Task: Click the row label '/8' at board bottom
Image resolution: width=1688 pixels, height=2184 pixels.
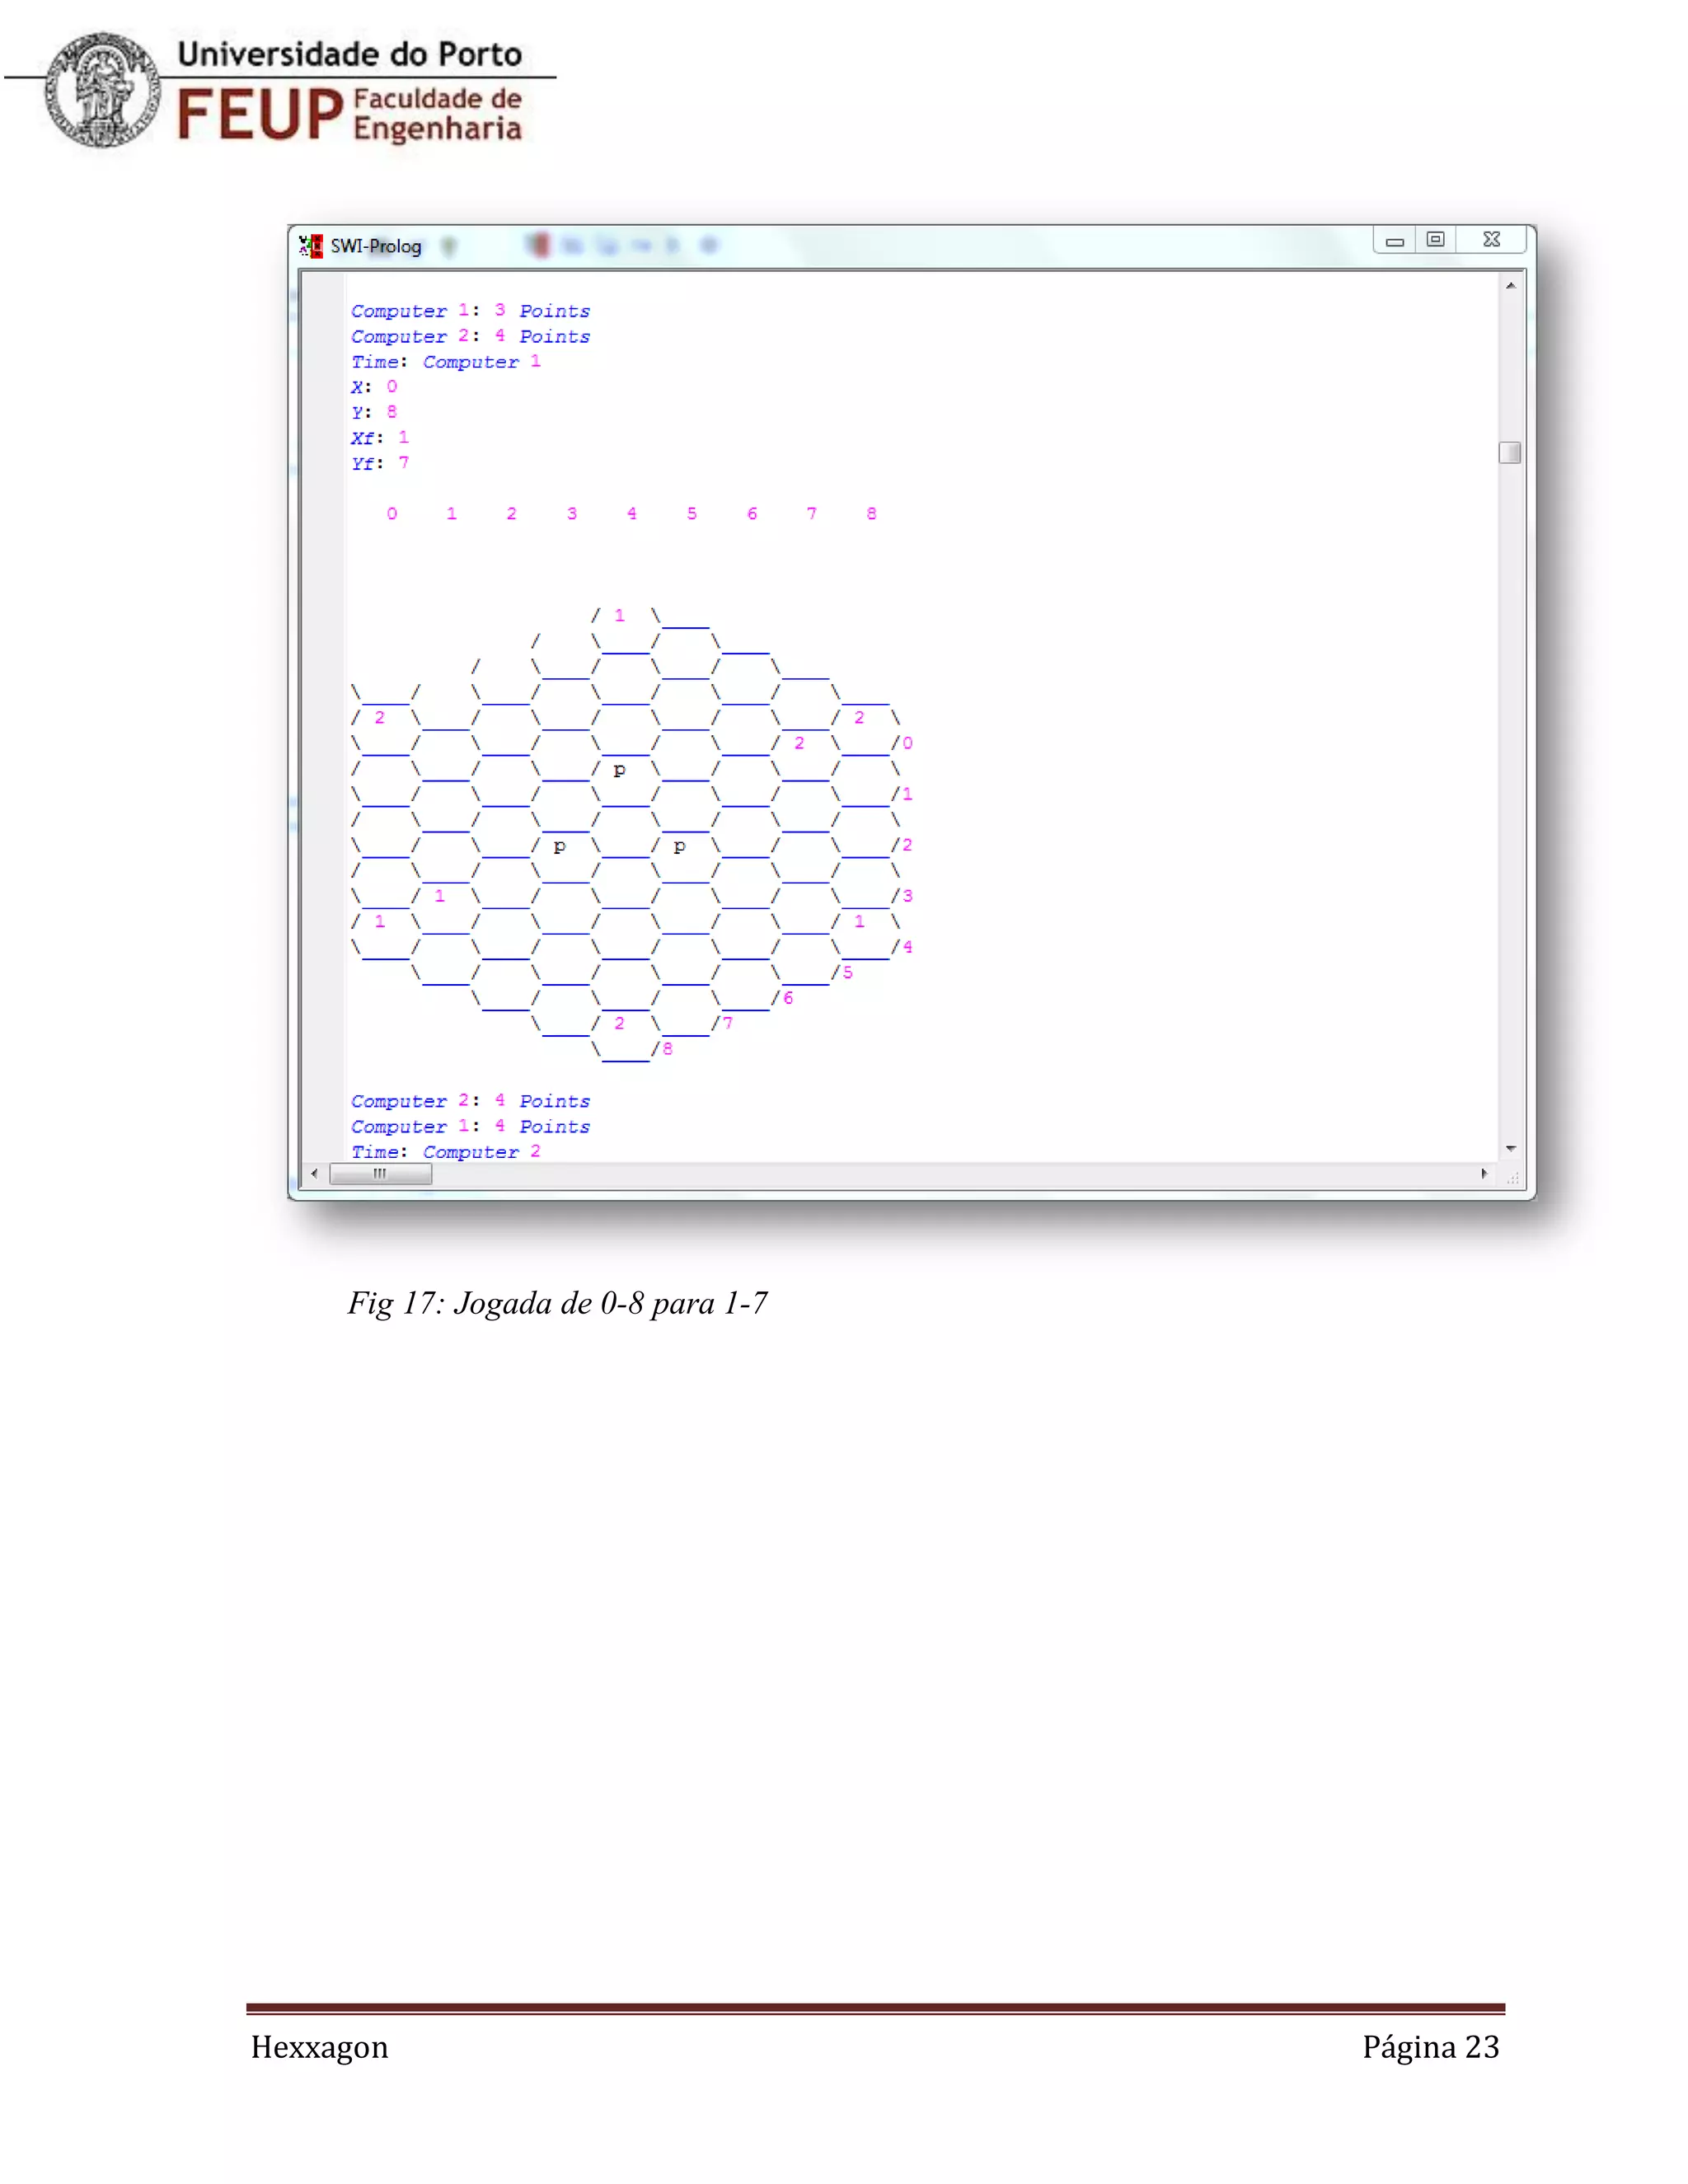Action: point(662,1049)
